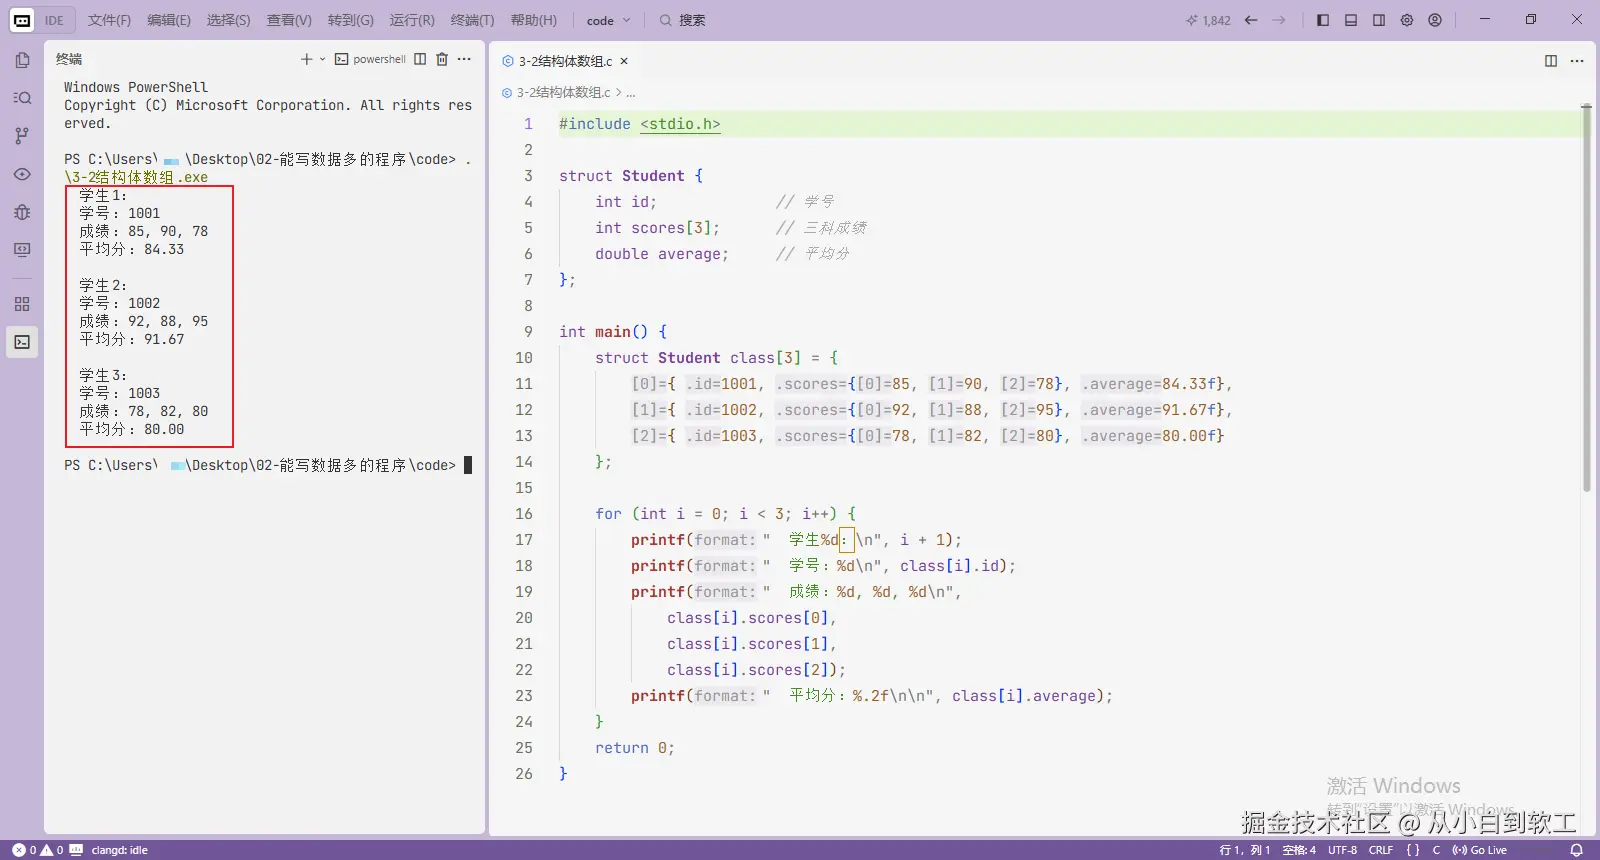The height and width of the screenshot is (860, 1600).
Task: Close the 3-2结构体数组.c tab
Action: [624, 61]
